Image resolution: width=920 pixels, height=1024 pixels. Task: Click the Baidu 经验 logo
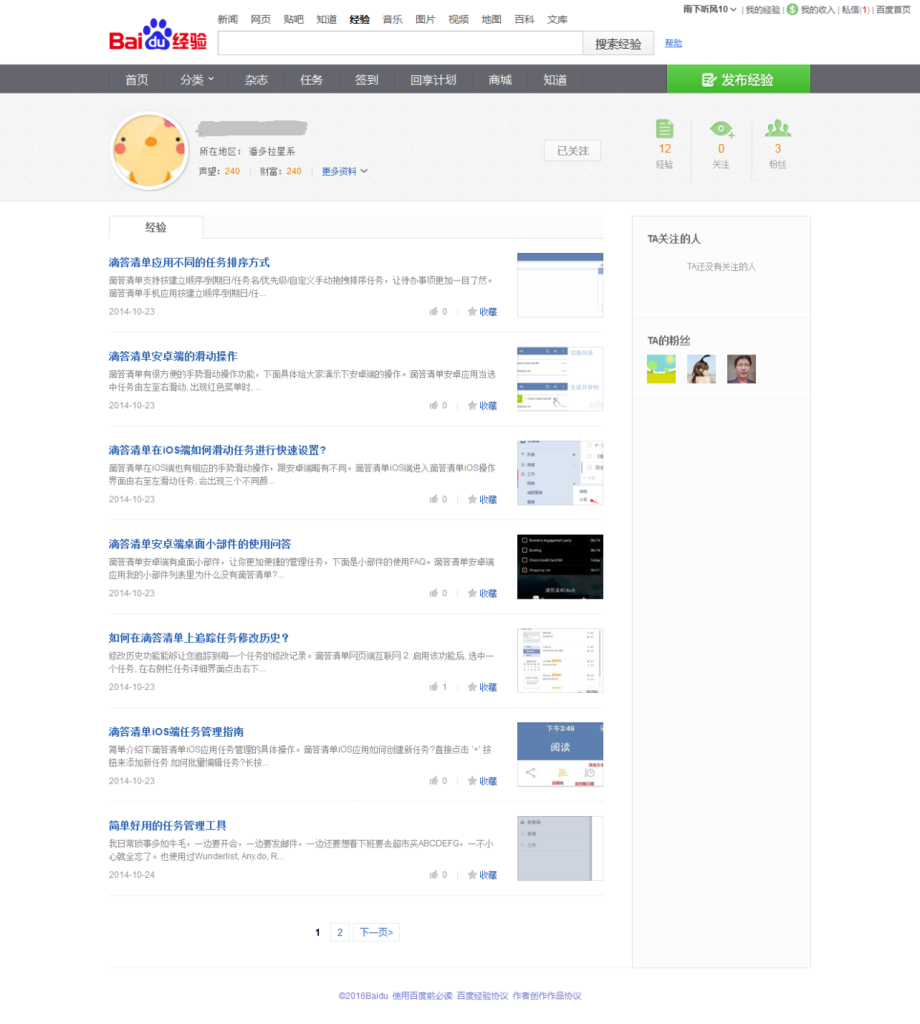pos(158,36)
